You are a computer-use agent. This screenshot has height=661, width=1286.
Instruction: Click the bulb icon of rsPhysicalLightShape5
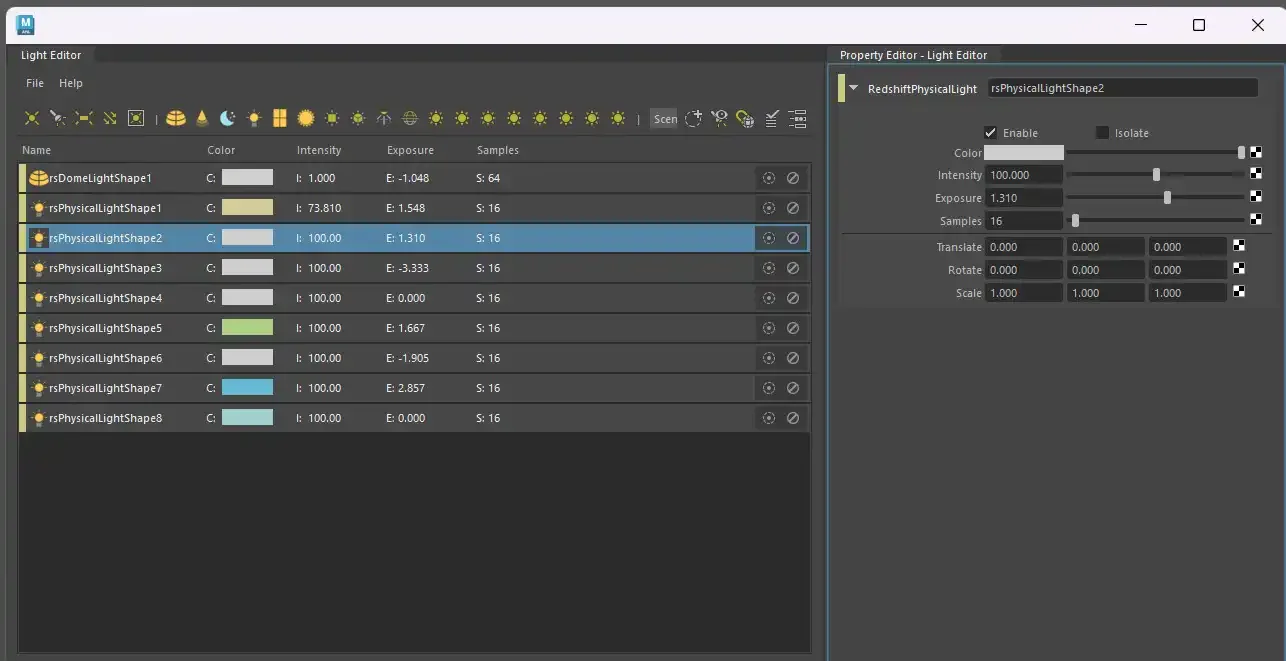pos(38,328)
